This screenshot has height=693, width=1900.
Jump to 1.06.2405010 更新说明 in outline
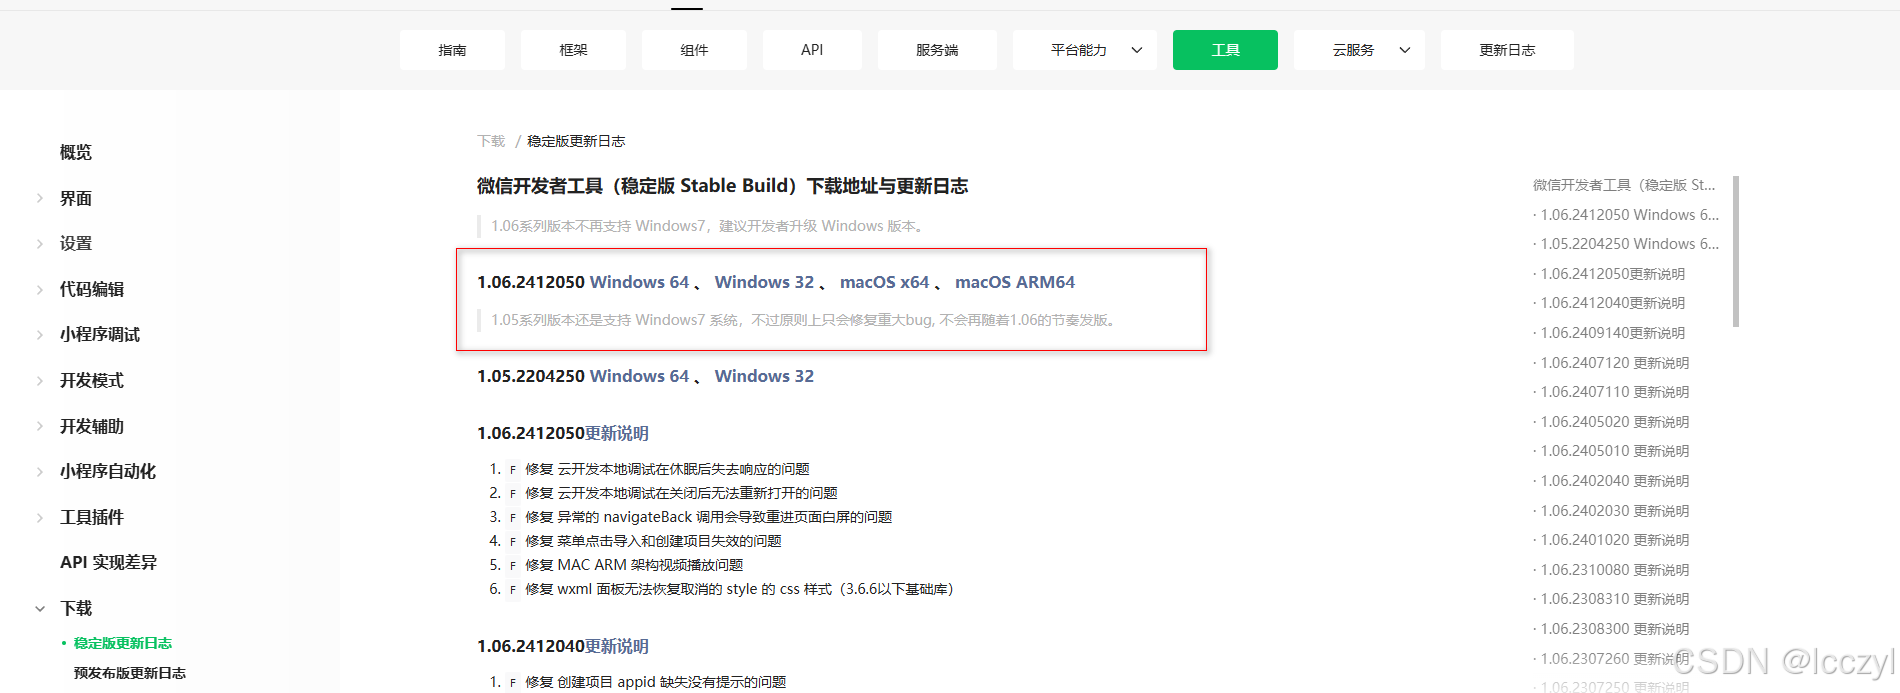tap(1615, 451)
